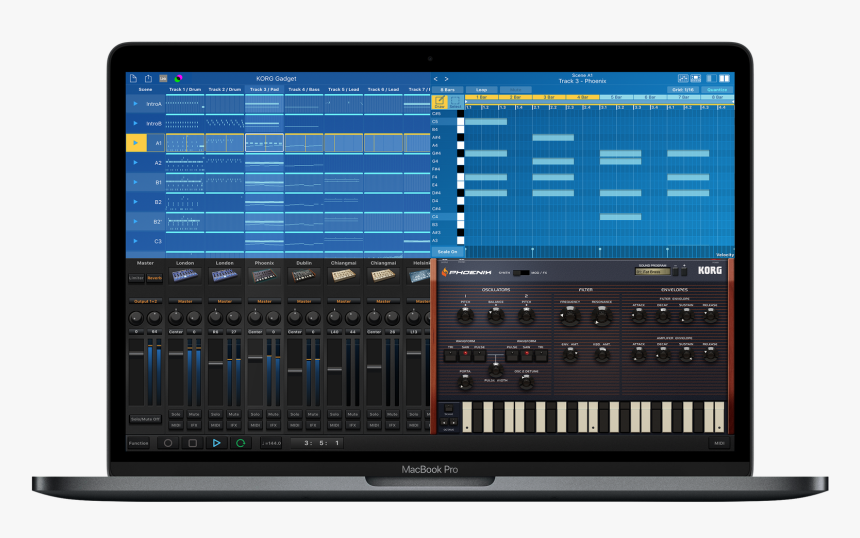This screenshot has height=538, width=860.
Task: Play the IntroA scene
Action: point(135,104)
